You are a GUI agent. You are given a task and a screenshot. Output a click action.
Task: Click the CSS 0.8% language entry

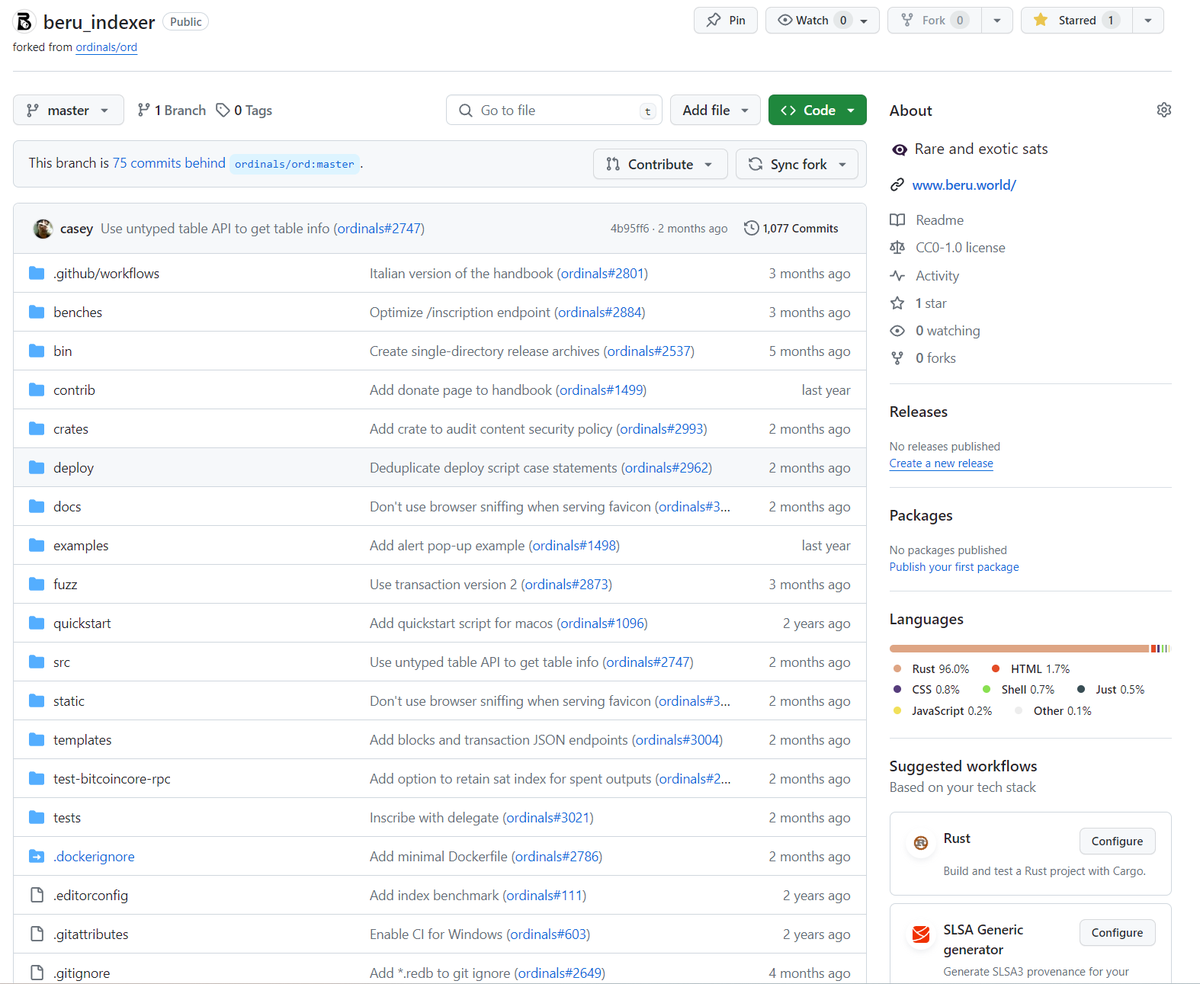click(926, 689)
